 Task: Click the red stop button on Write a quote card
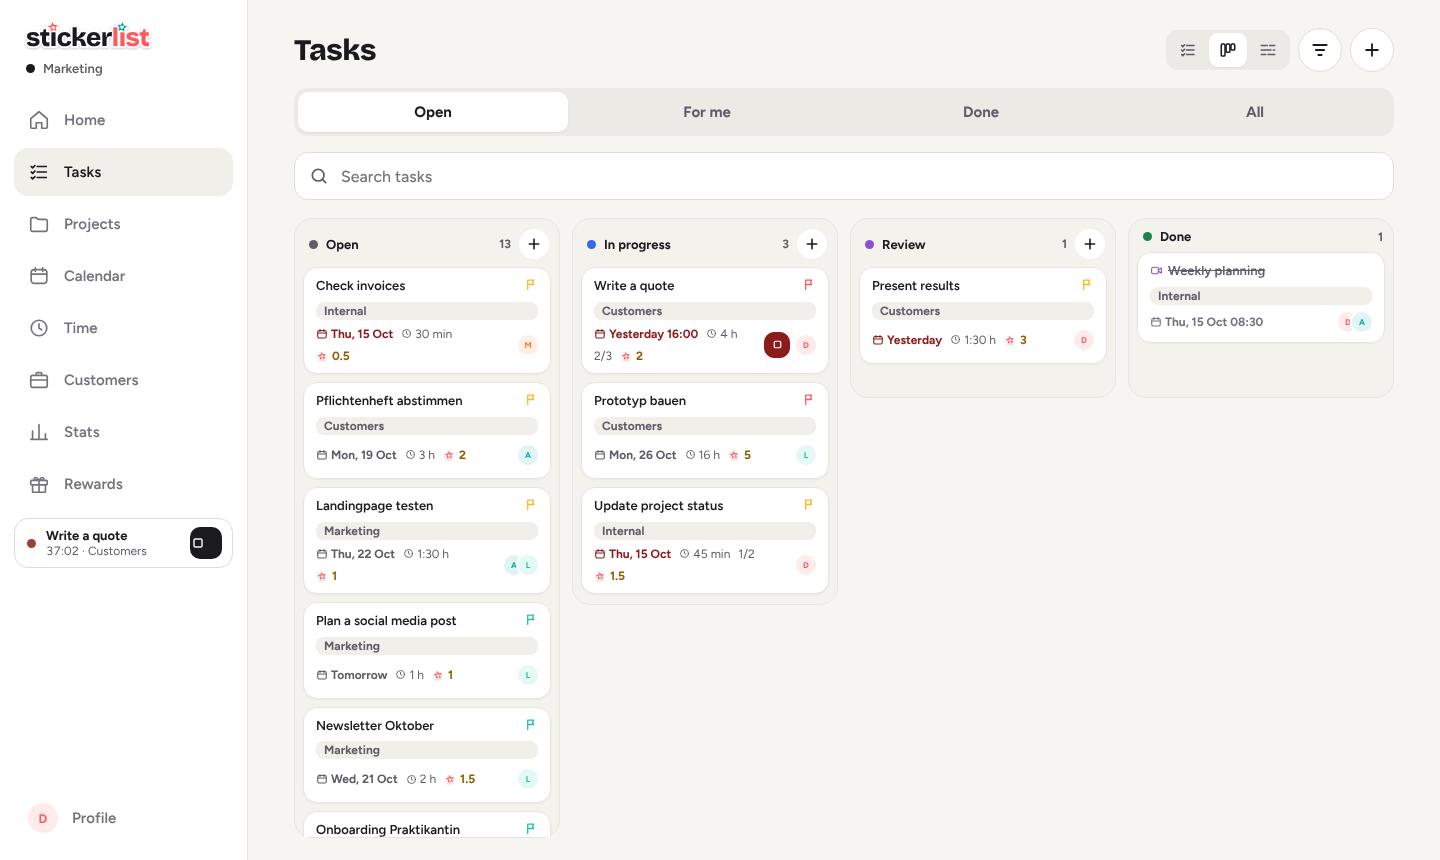coord(777,345)
